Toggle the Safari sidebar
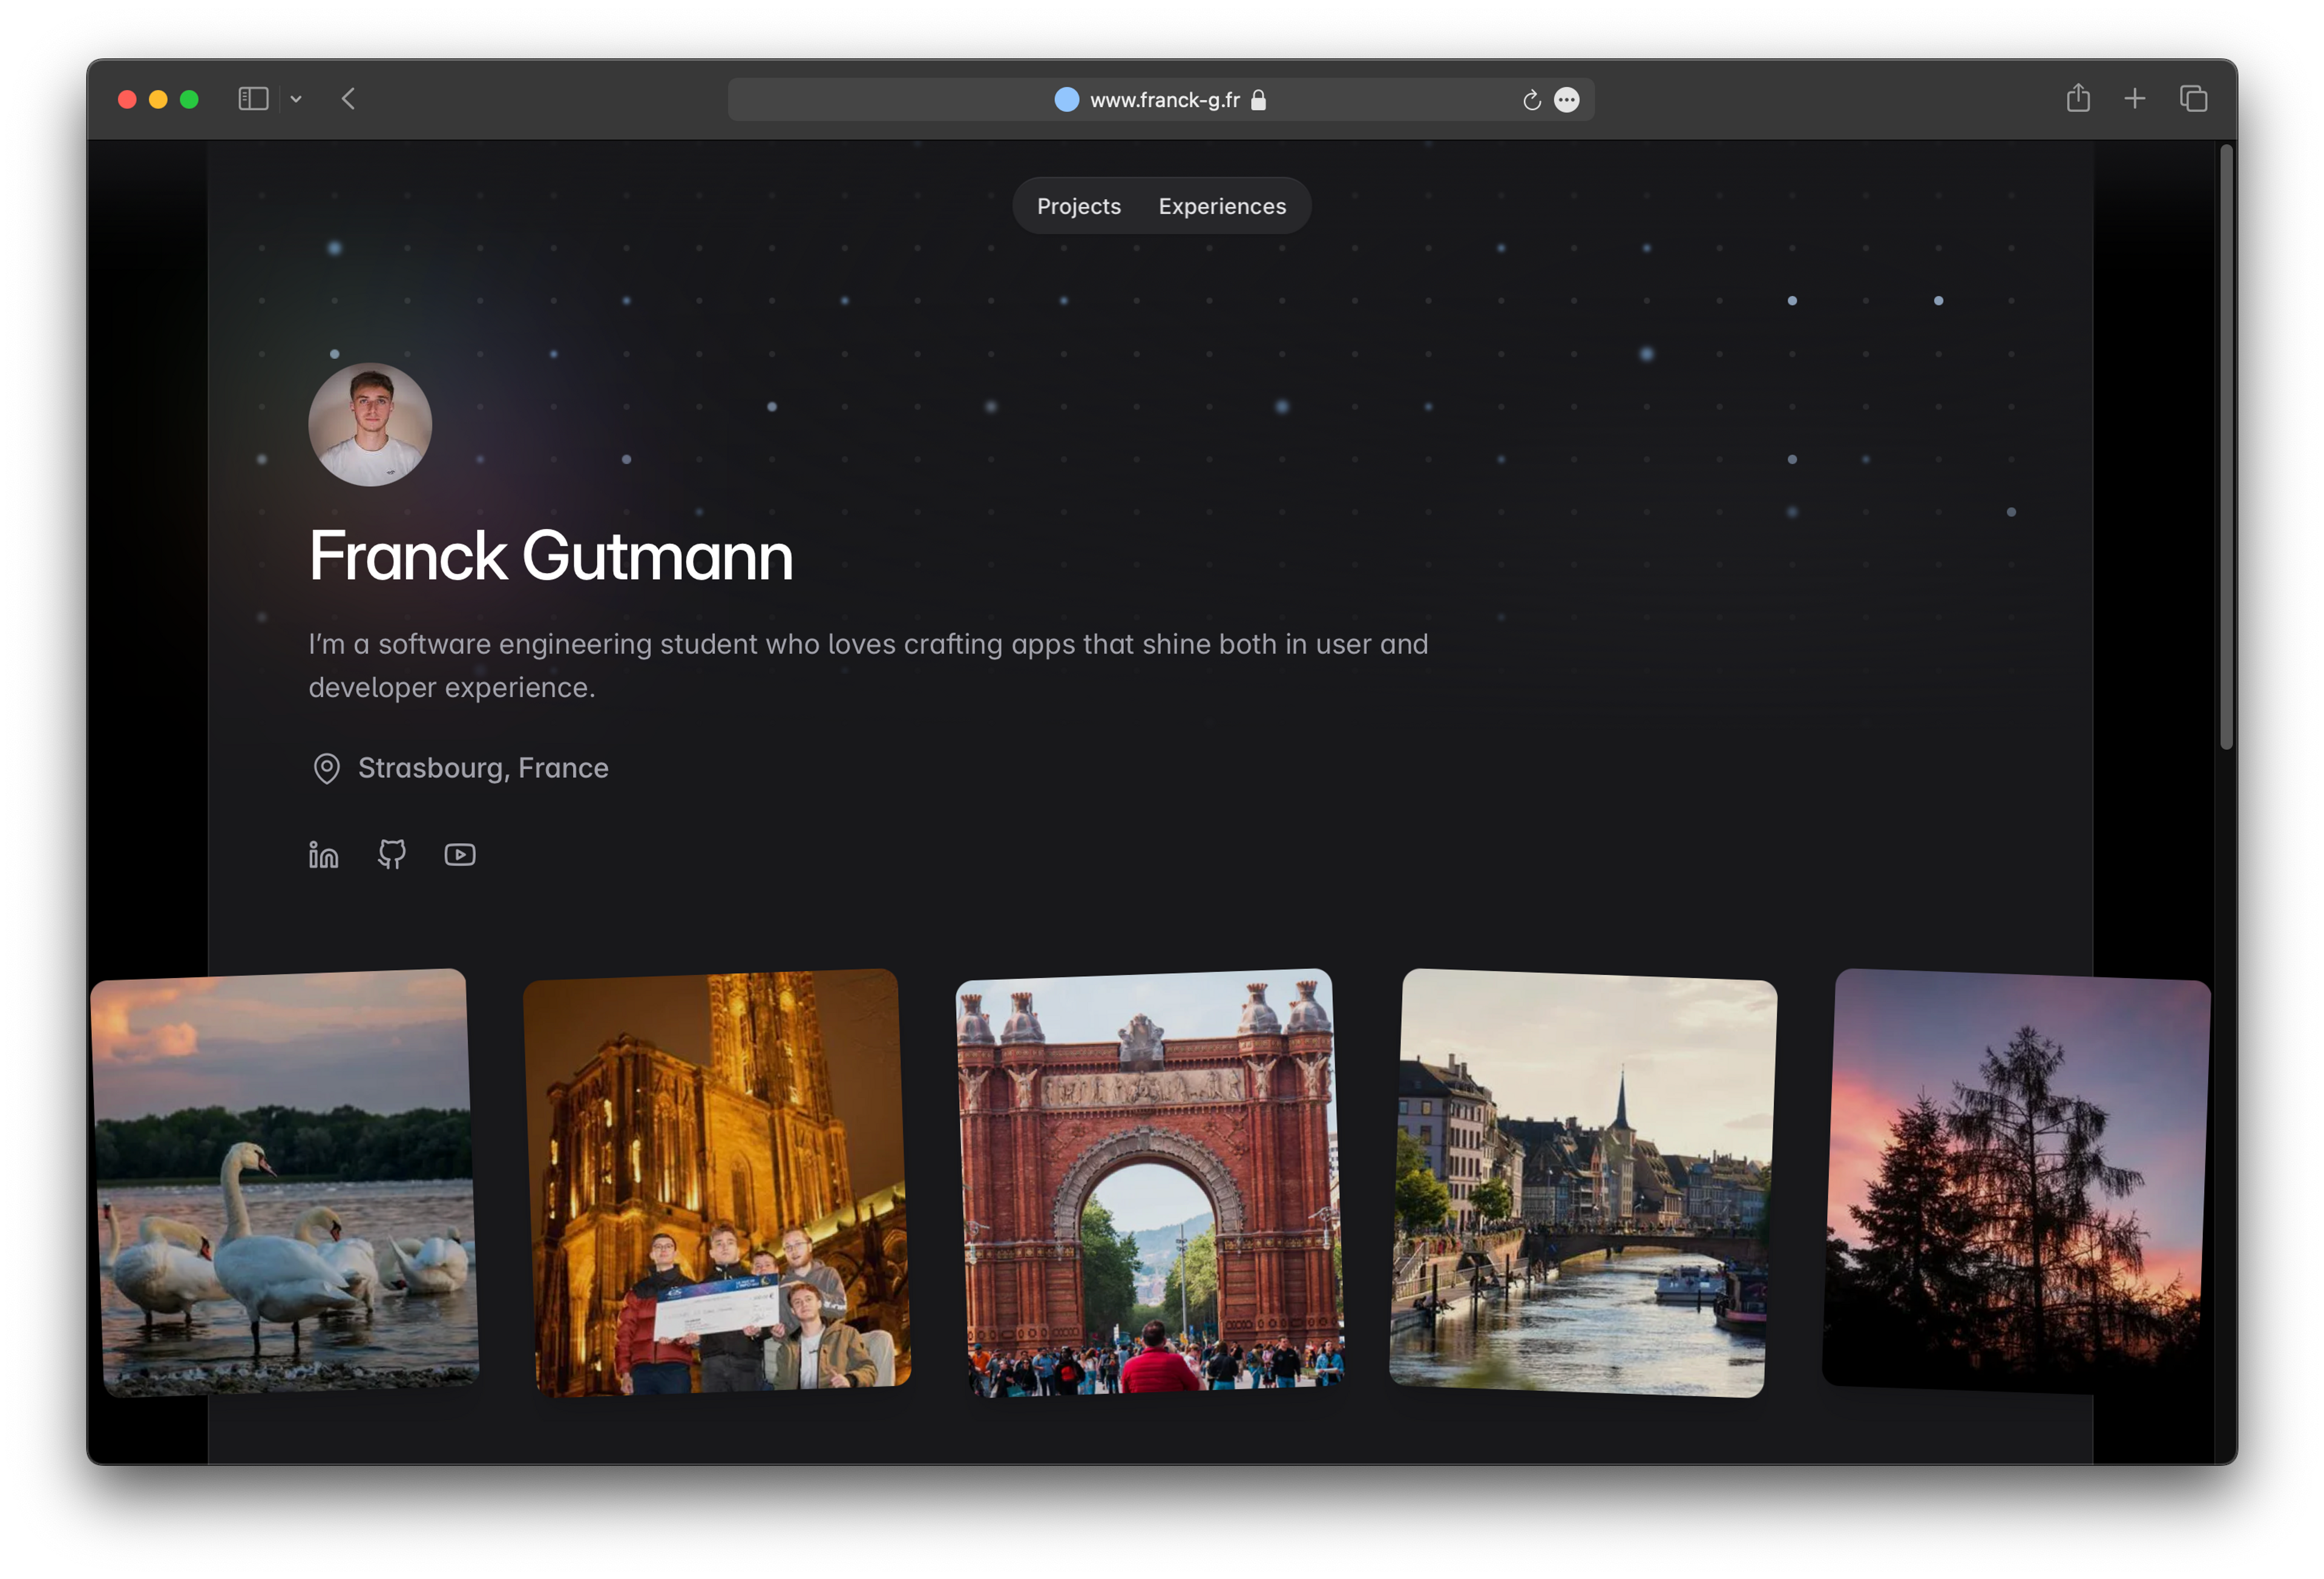Viewport: 2324px width, 1579px height. click(x=253, y=98)
